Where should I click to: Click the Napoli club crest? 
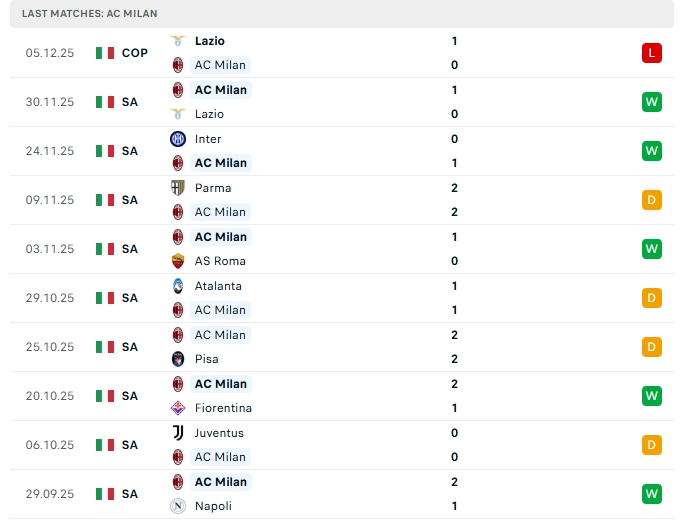coord(178,506)
